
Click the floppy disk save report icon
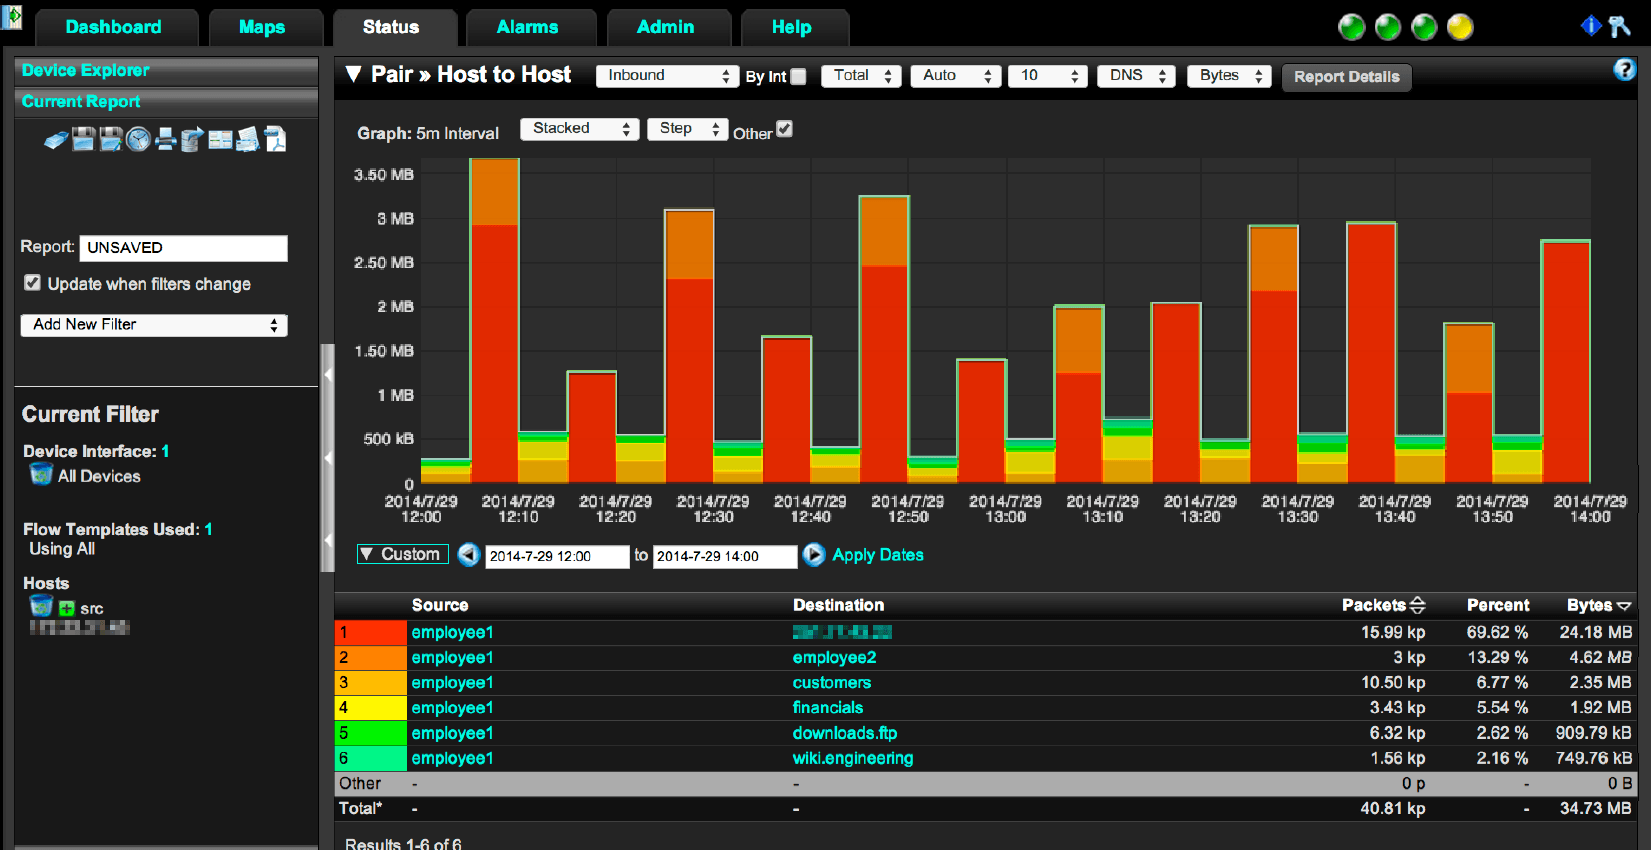tap(84, 140)
